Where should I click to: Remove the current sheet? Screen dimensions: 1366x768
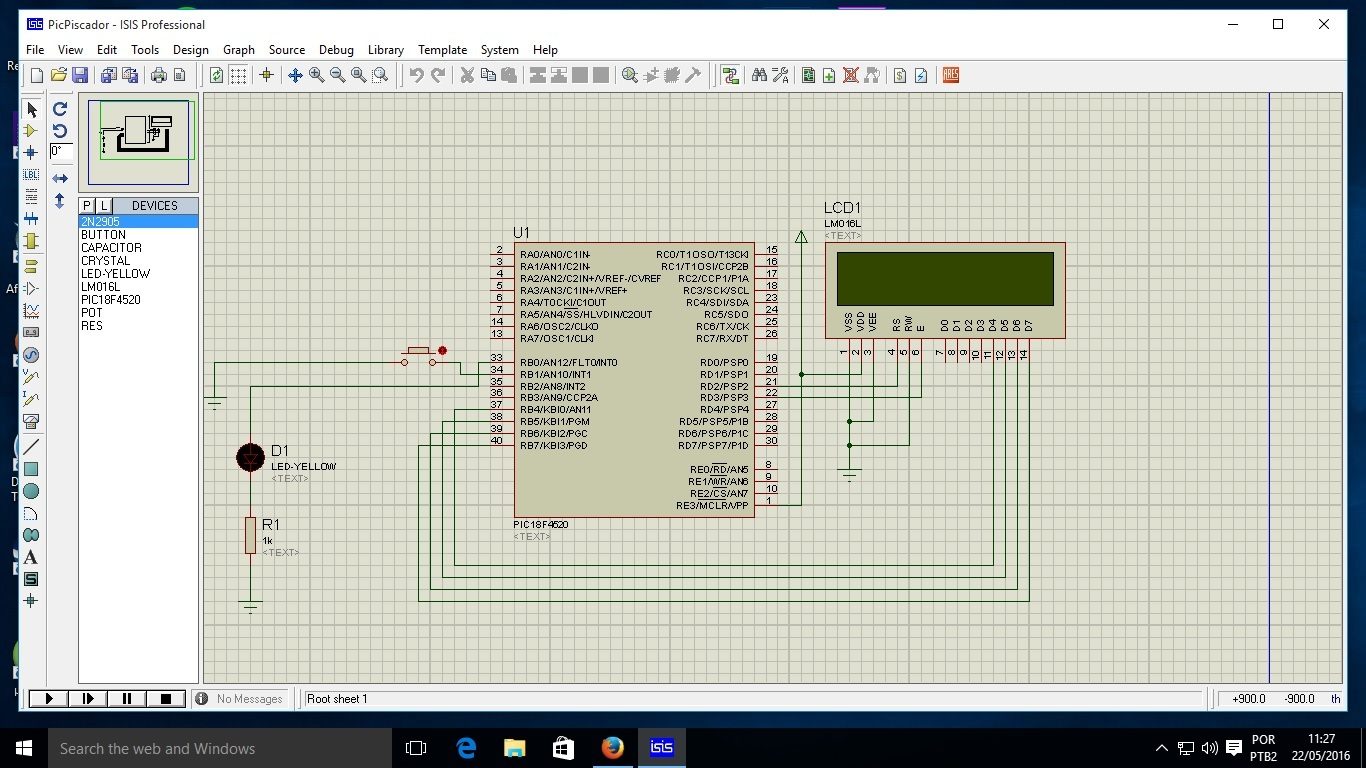[850, 75]
